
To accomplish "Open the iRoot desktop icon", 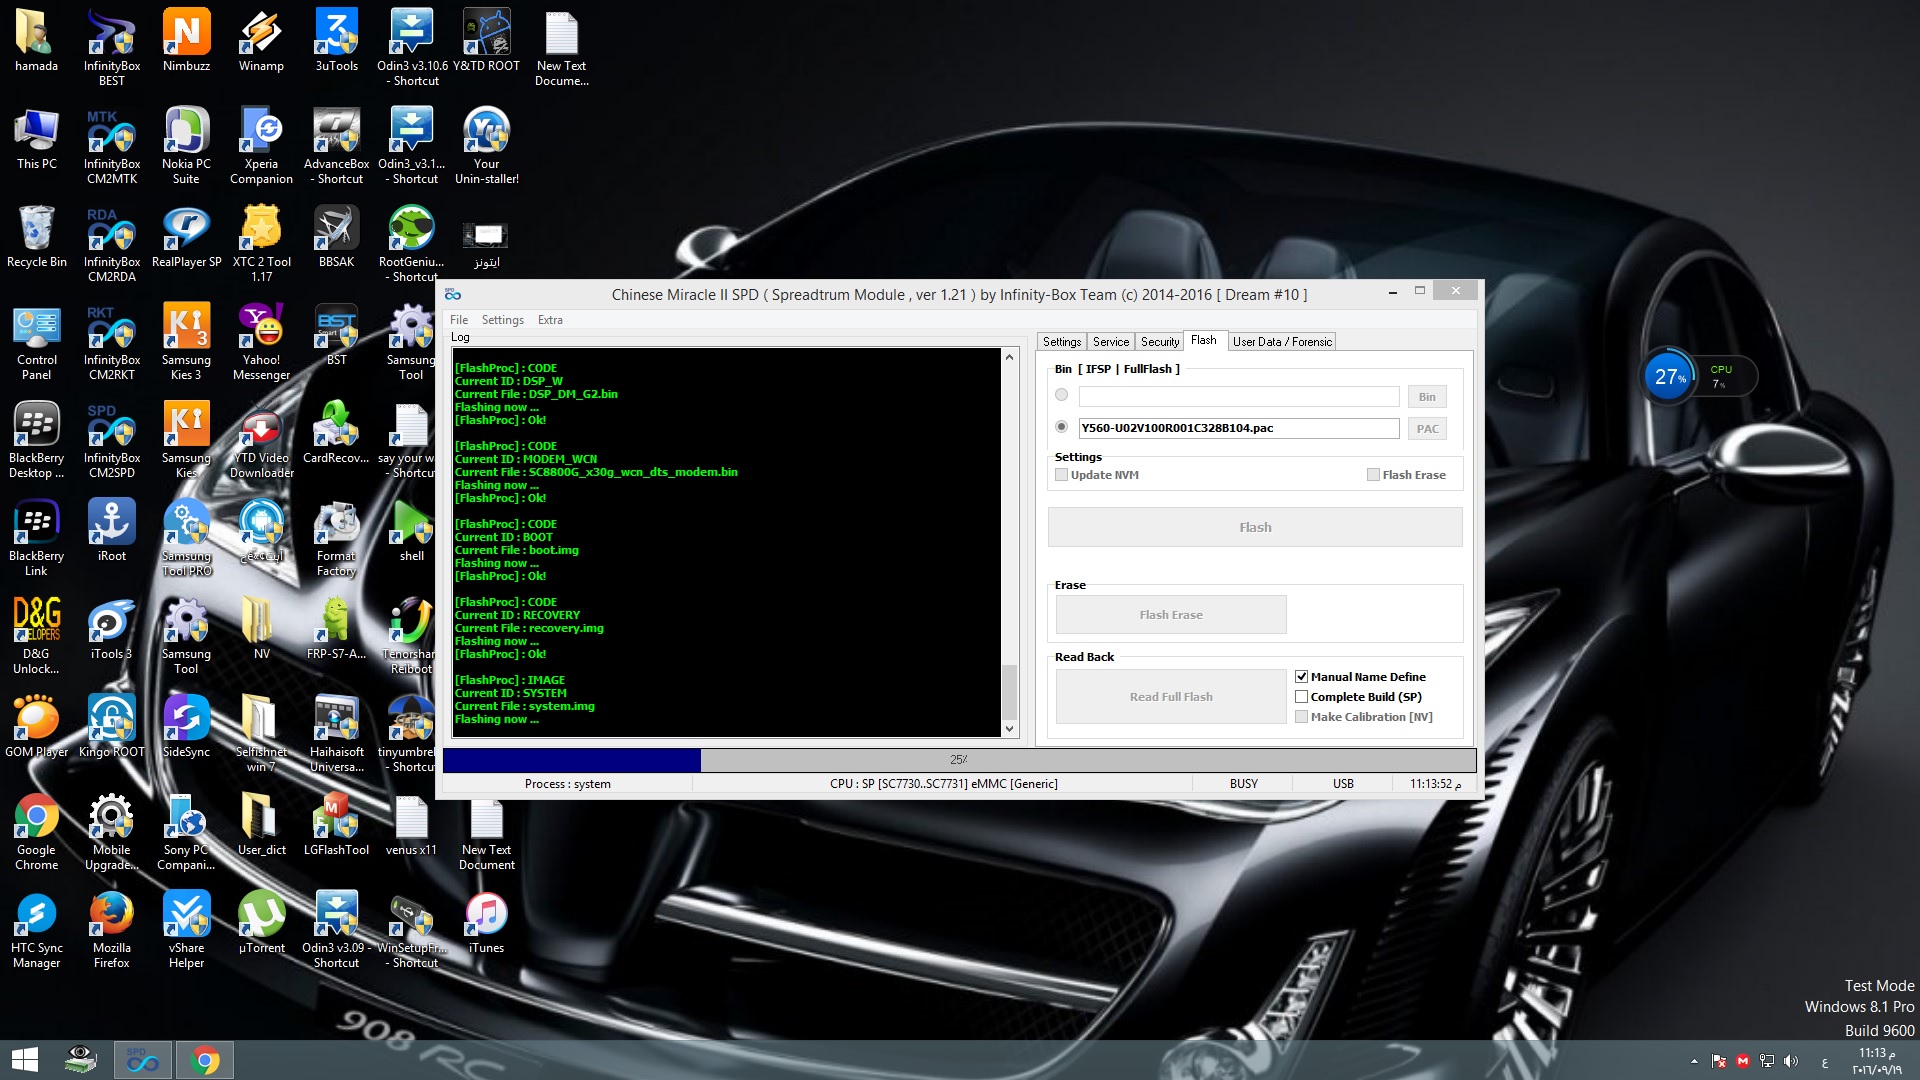I will tap(111, 531).
